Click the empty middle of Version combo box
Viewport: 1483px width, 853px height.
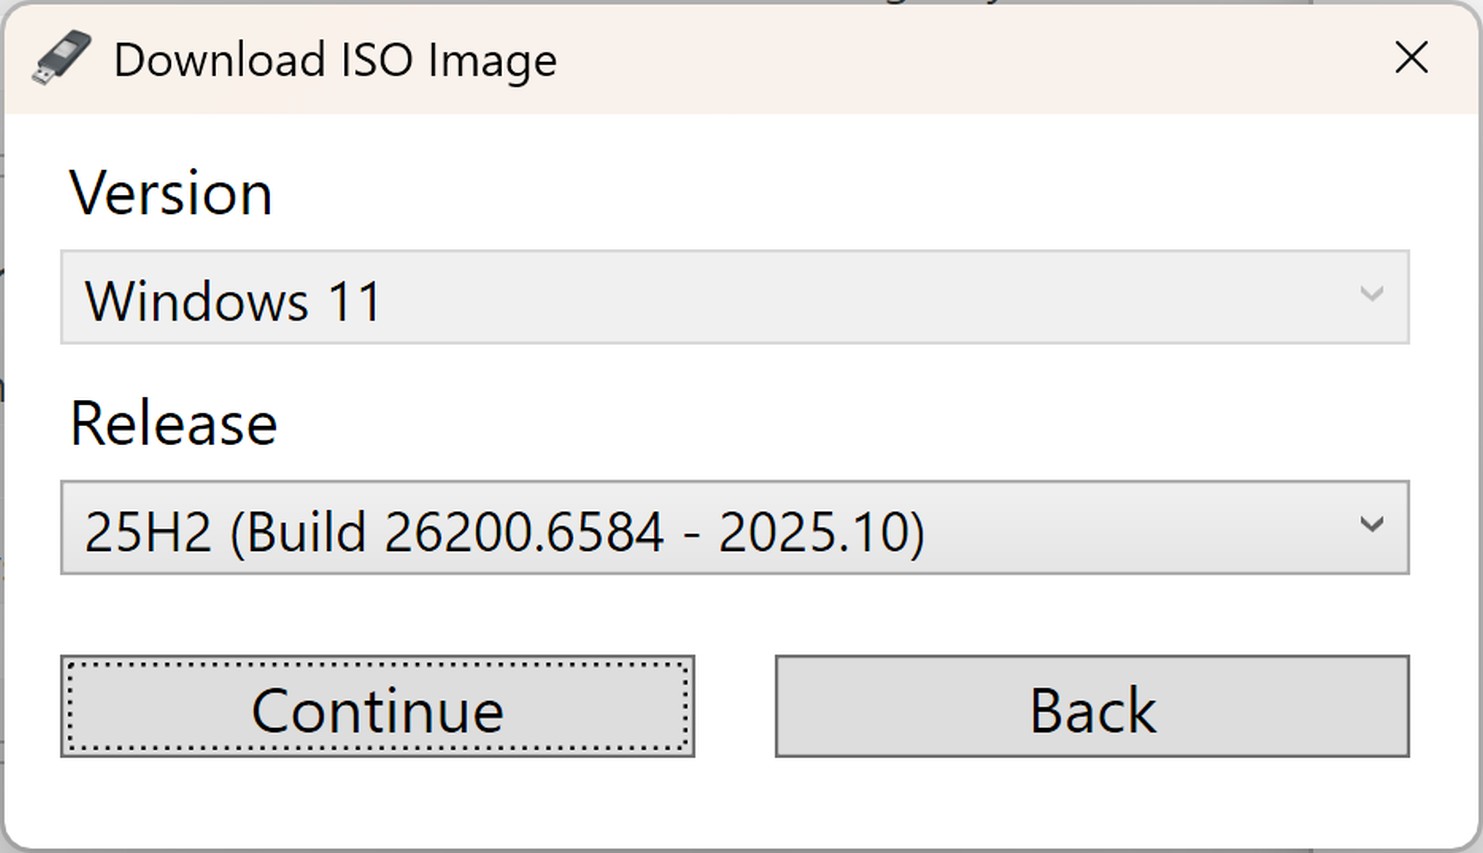[x=850, y=298]
